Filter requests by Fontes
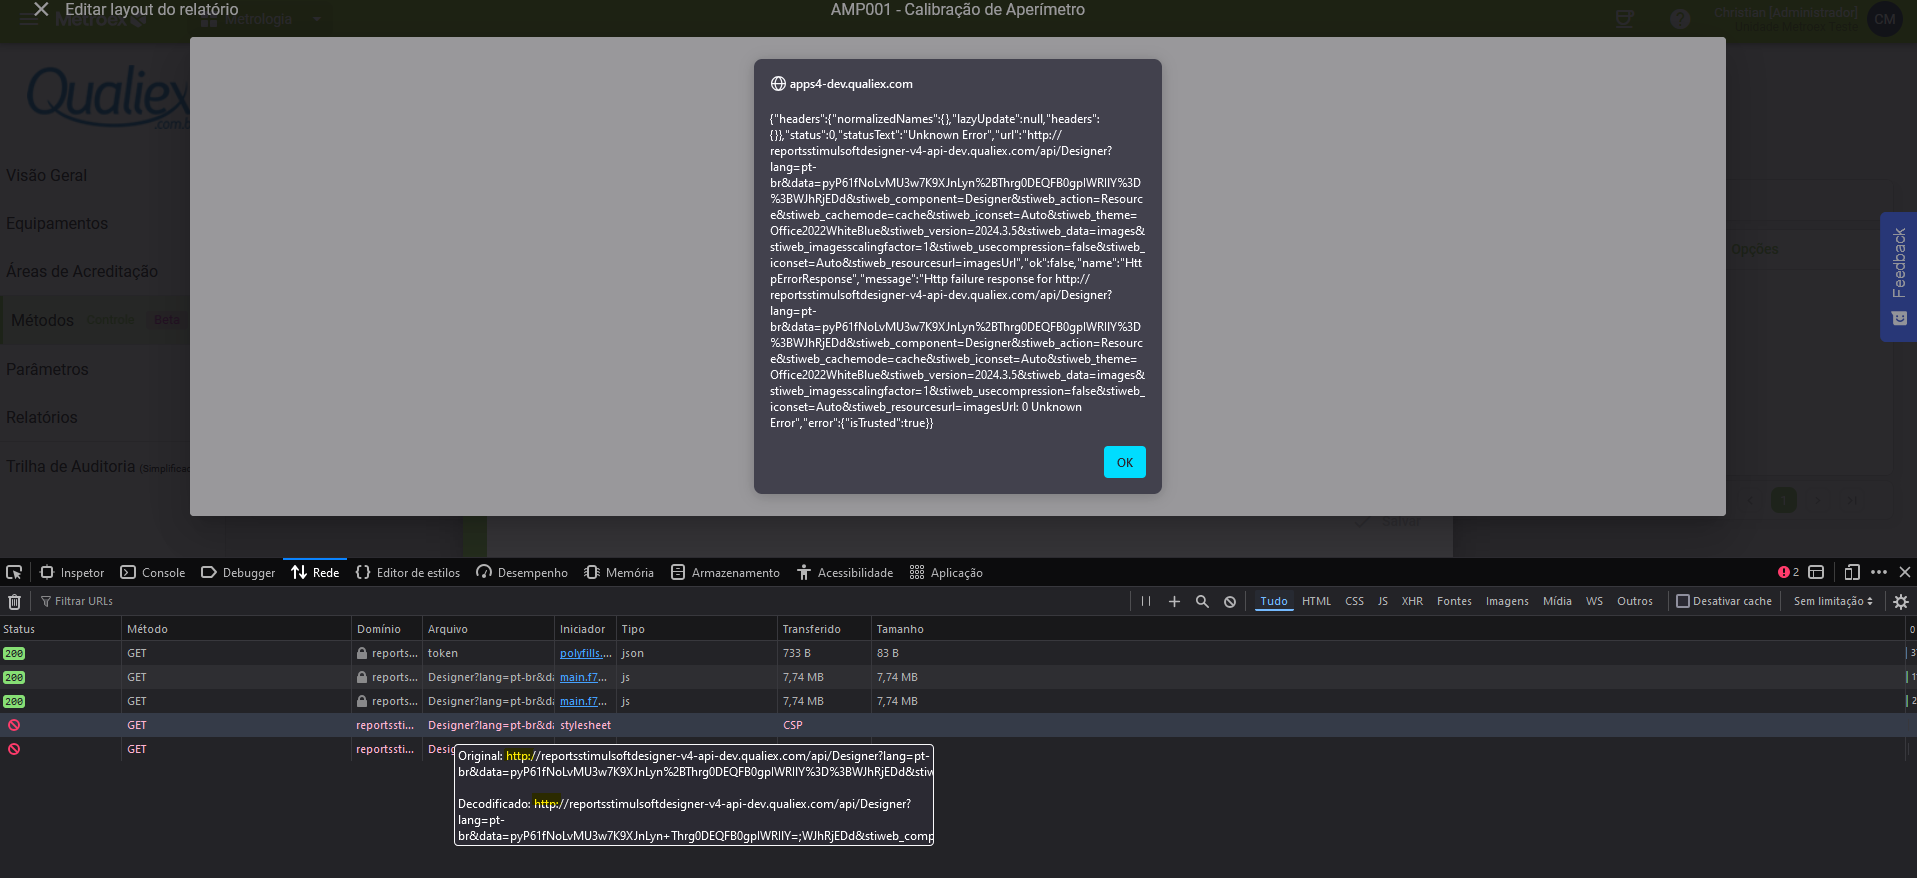The height and width of the screenshot is (878, 1917). tap(1454, 601)
